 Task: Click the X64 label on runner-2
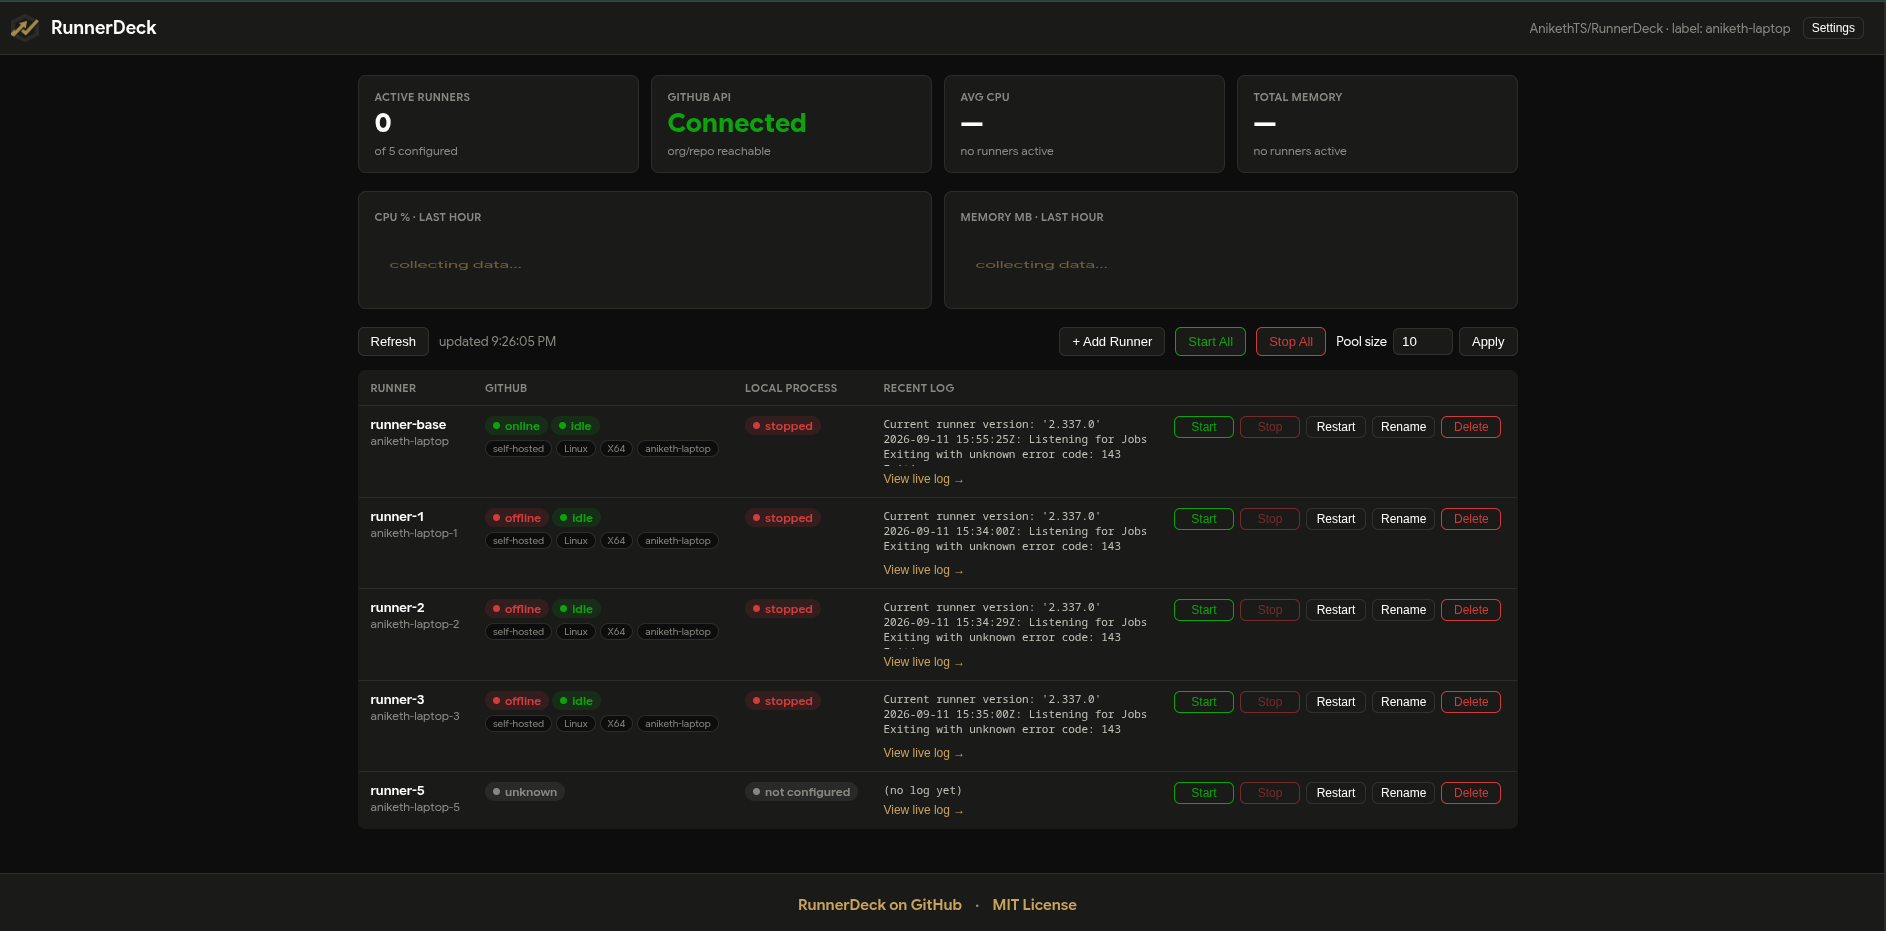[616, 632]
